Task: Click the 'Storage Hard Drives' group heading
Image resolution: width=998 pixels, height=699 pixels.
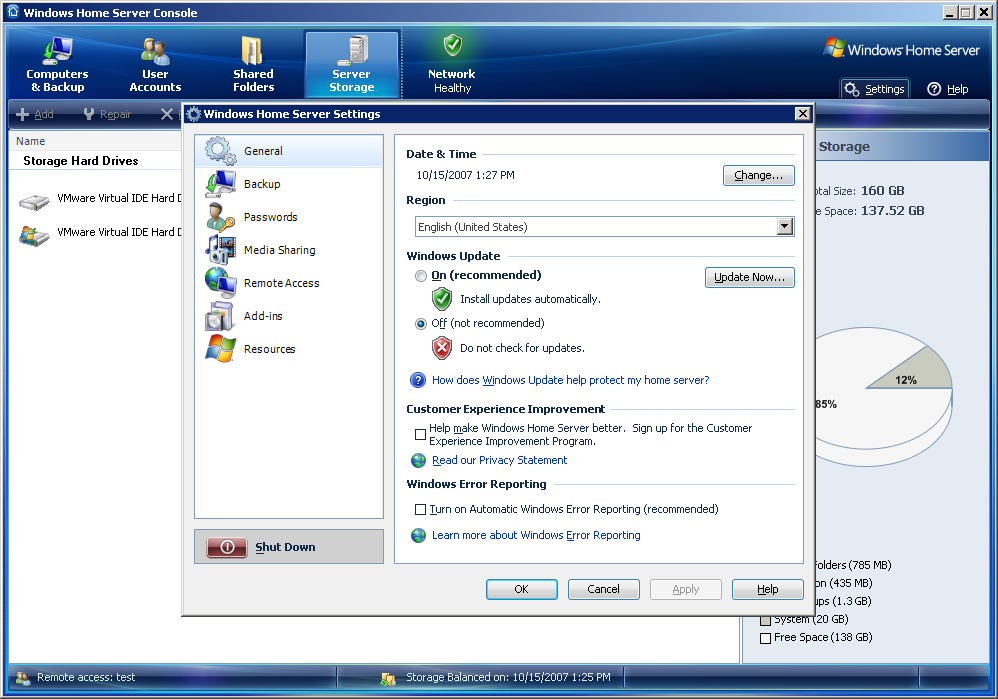Action: (x=81, y=161)
